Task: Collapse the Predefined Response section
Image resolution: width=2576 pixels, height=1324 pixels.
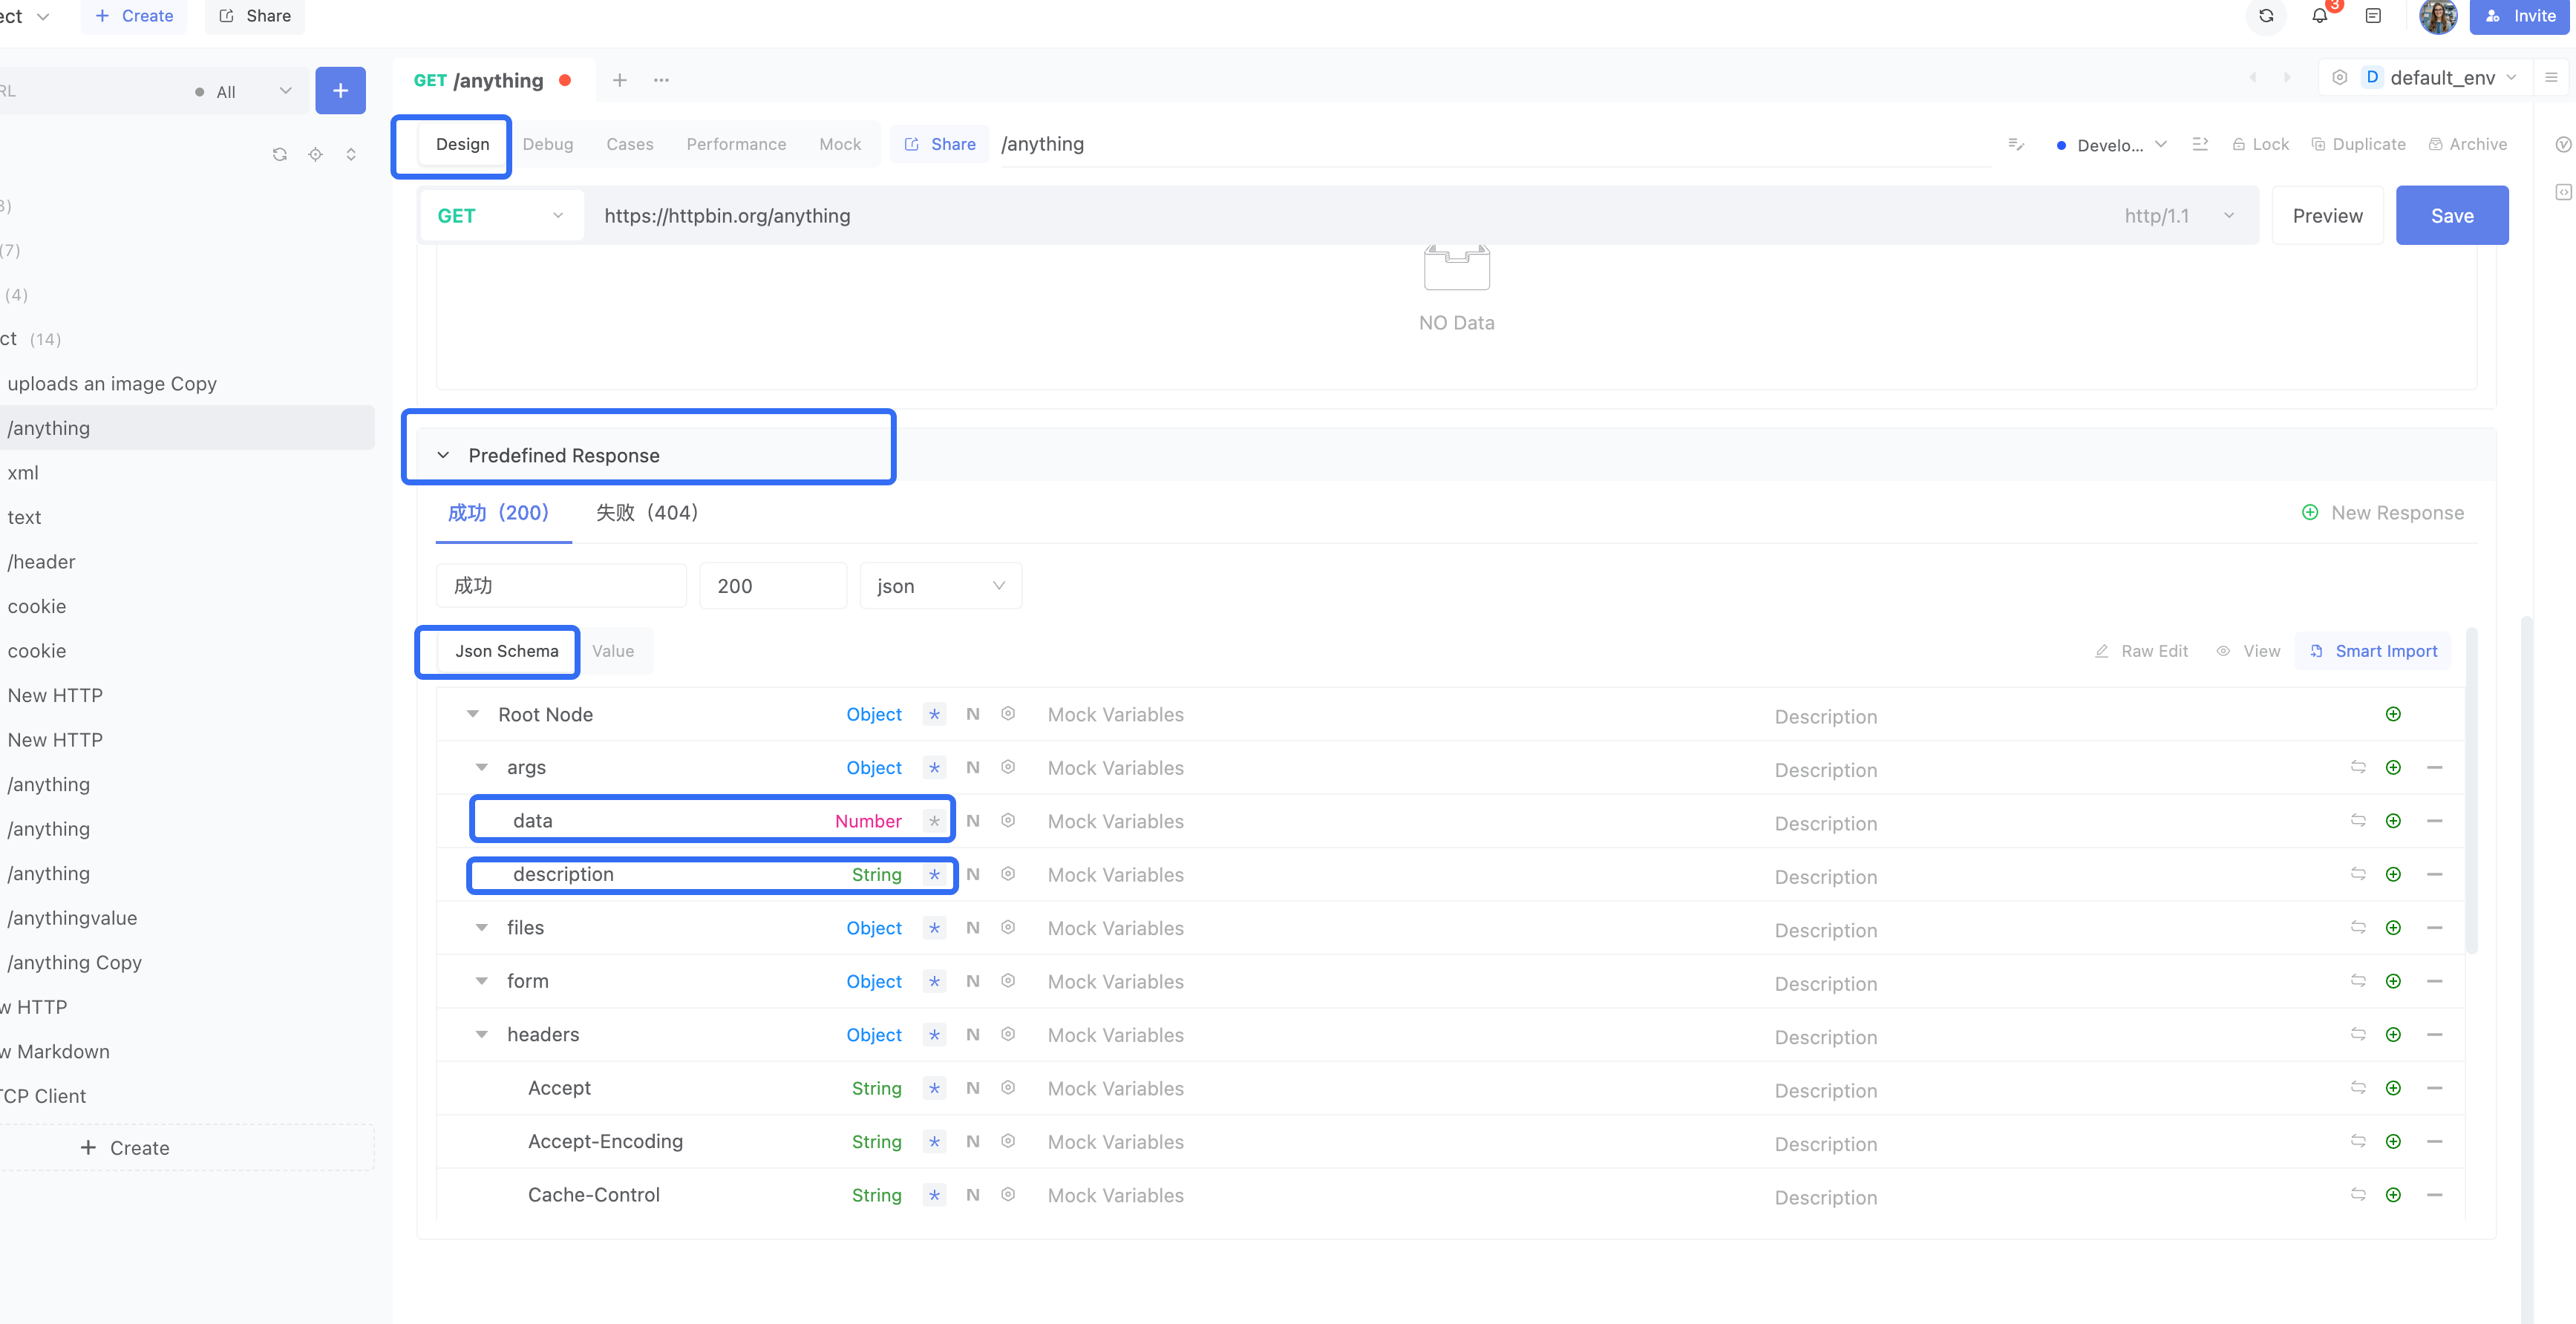Action: tap(443, 456)
